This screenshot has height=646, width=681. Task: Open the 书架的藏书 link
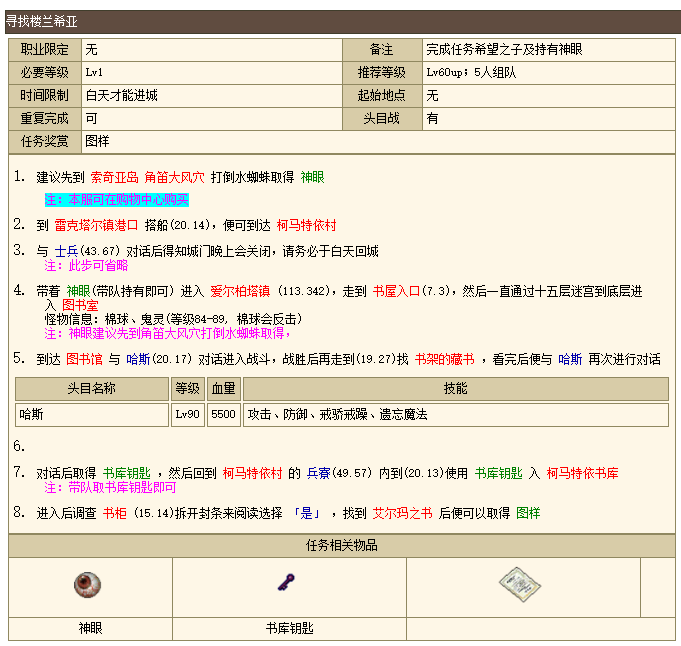click(445, 359)
